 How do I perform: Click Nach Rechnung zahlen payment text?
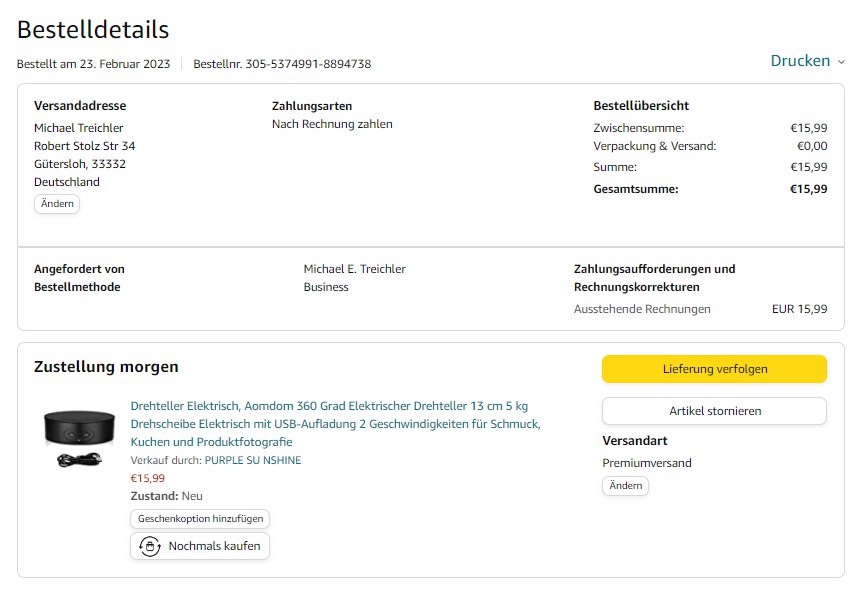pos(332,124)
